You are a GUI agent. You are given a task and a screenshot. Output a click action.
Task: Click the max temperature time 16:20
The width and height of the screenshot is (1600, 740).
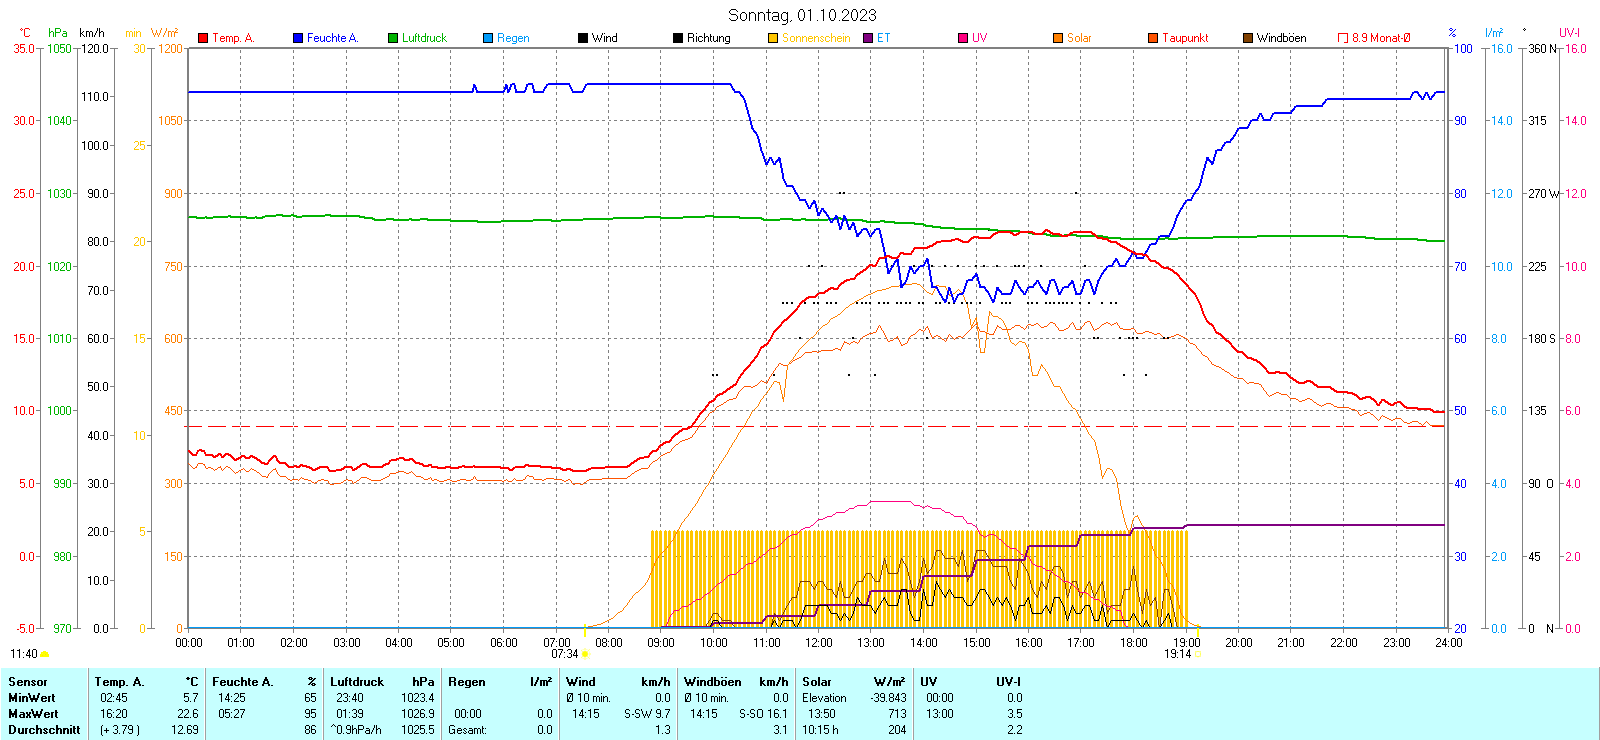114,714
